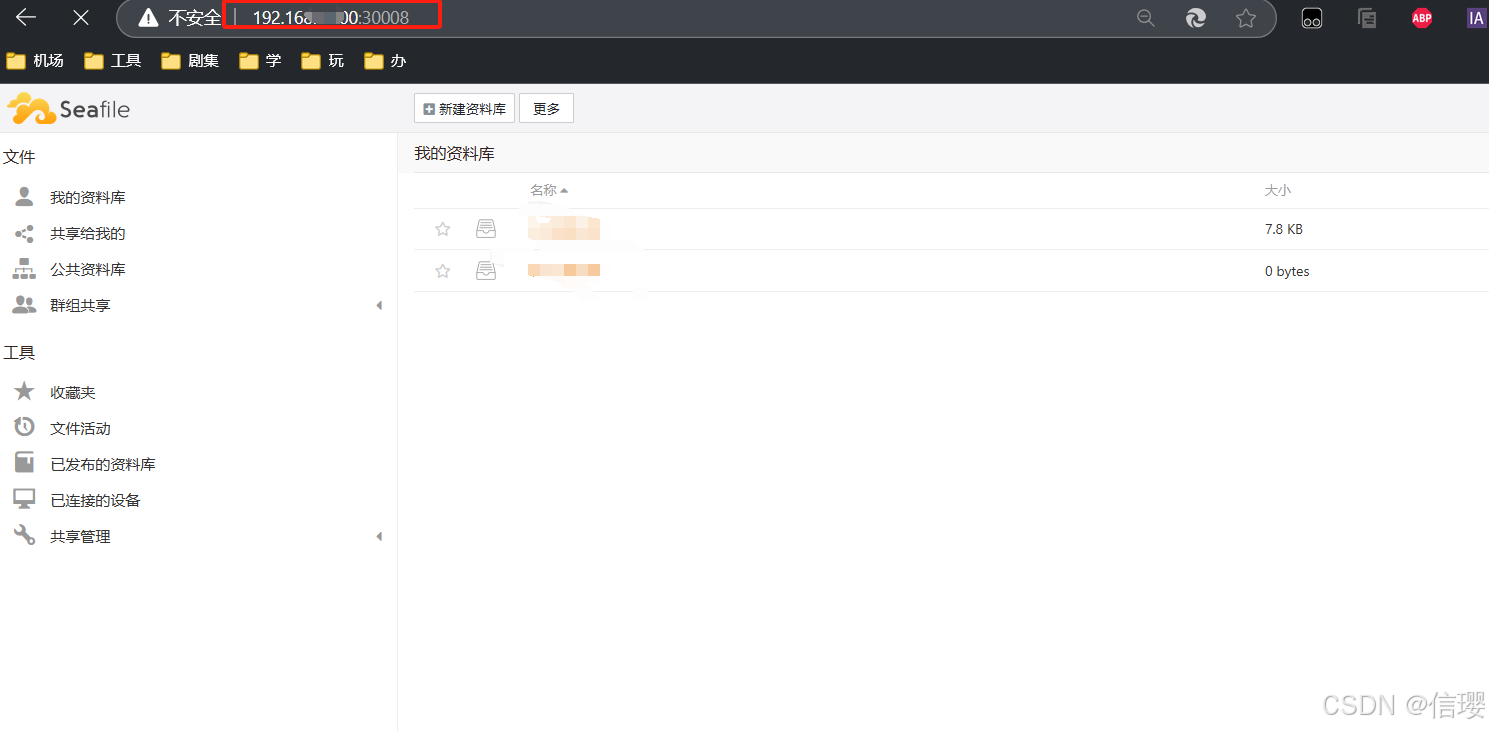The width and height of the screenshot is (1489, 731).
Task: Toggle the favorite star on the second library
Action: click(442, 270)
